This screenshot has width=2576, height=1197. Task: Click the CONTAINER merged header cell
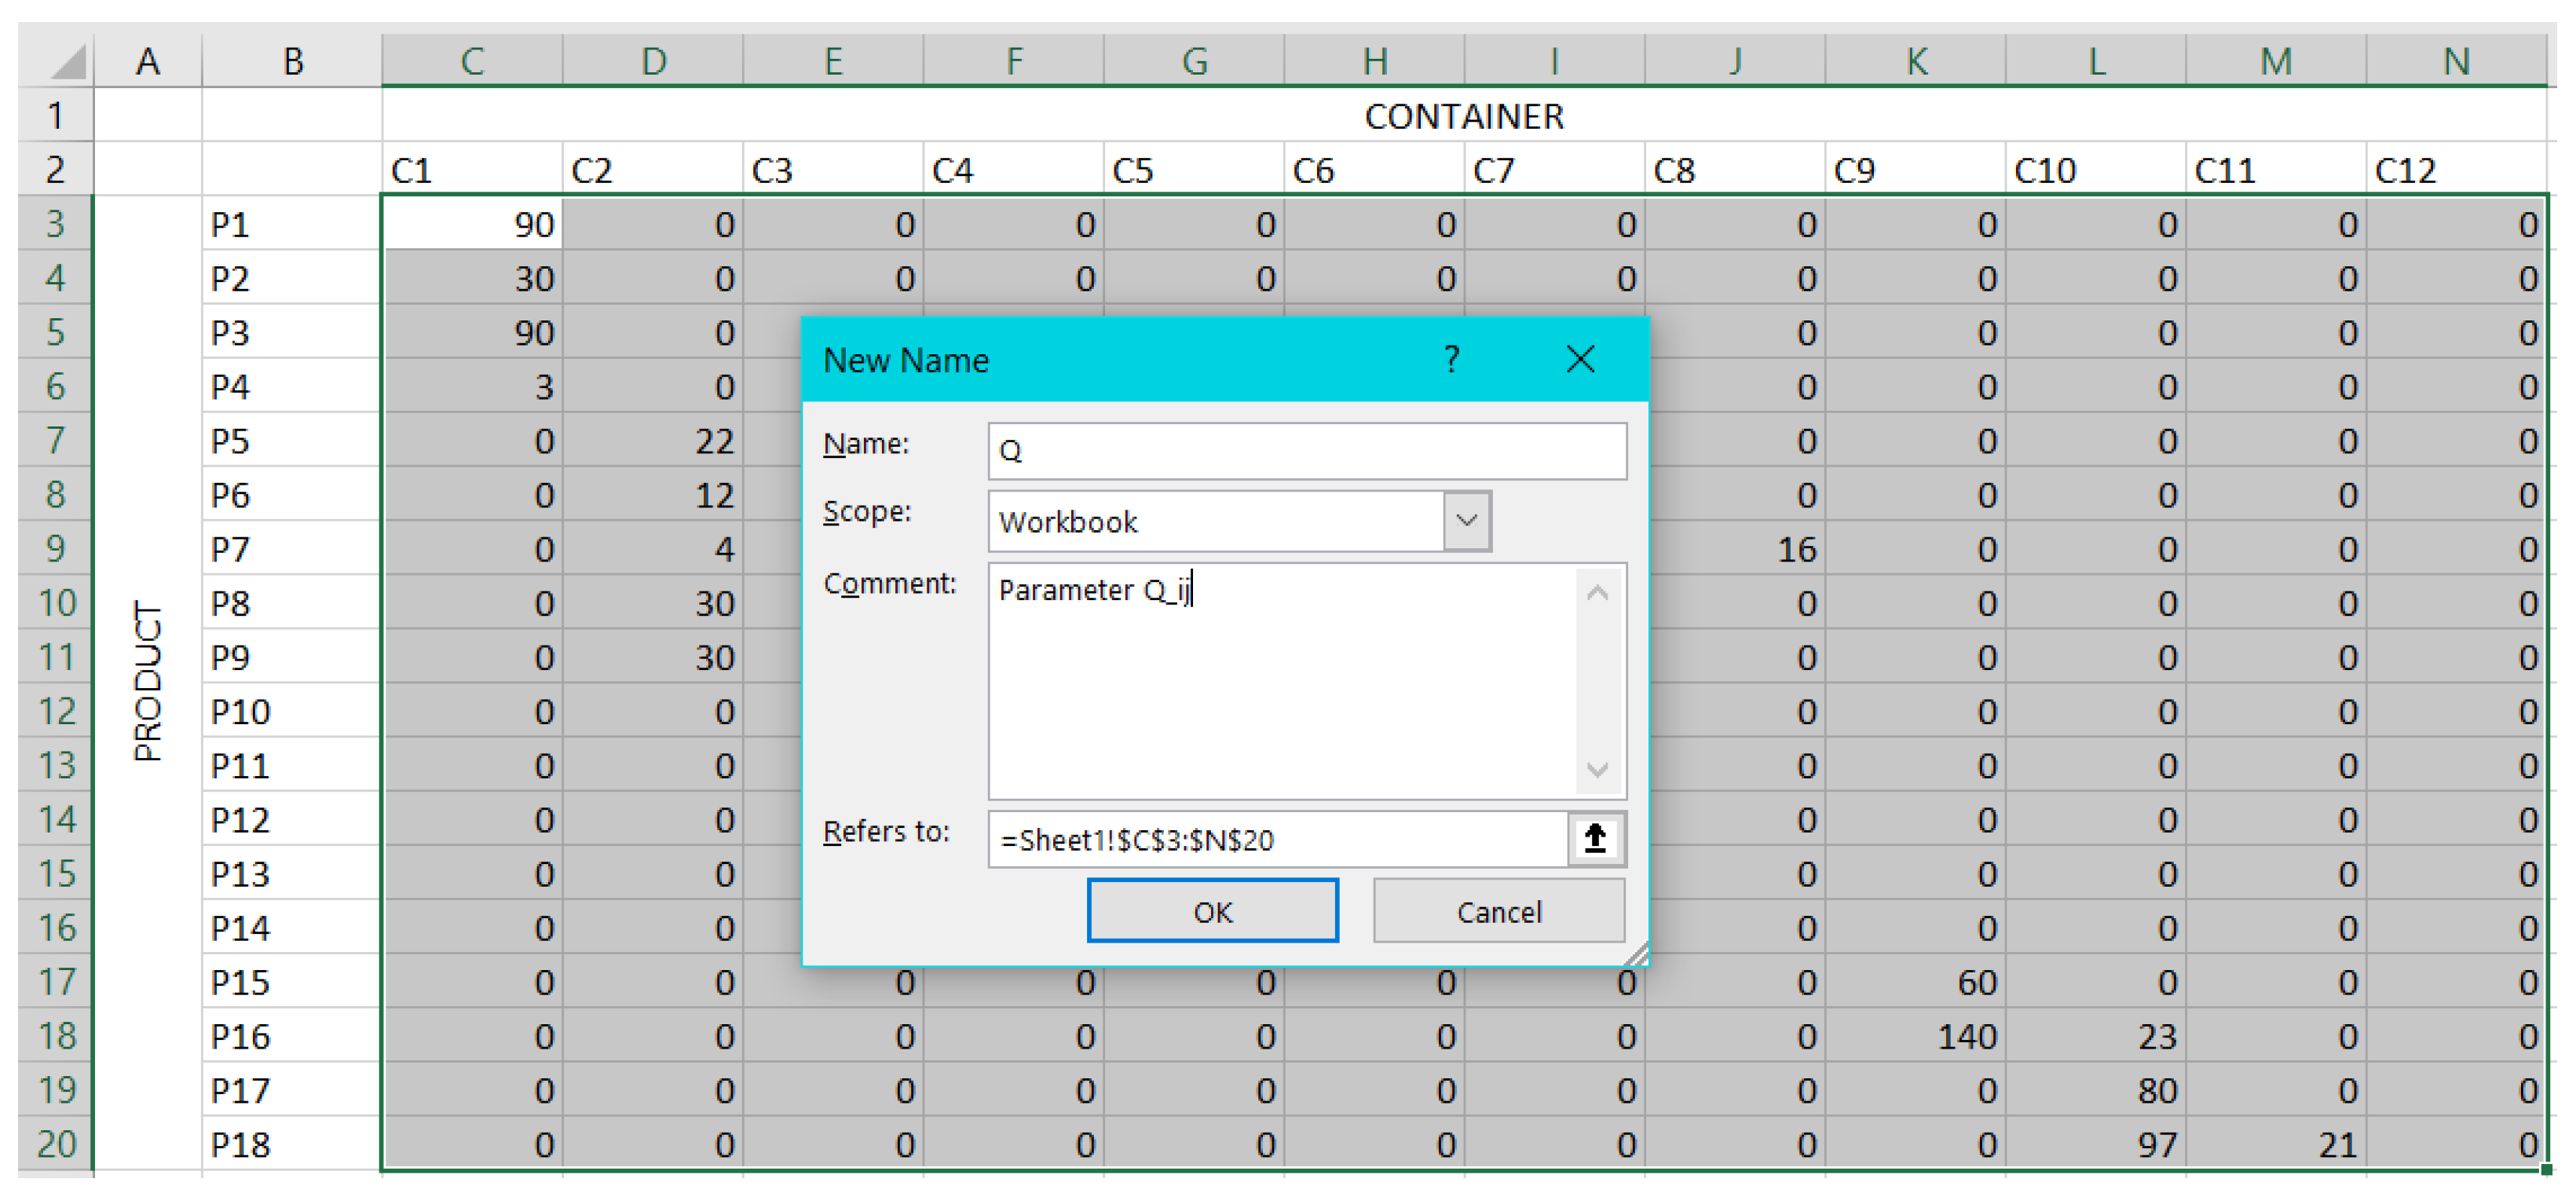coord(1463,117)
